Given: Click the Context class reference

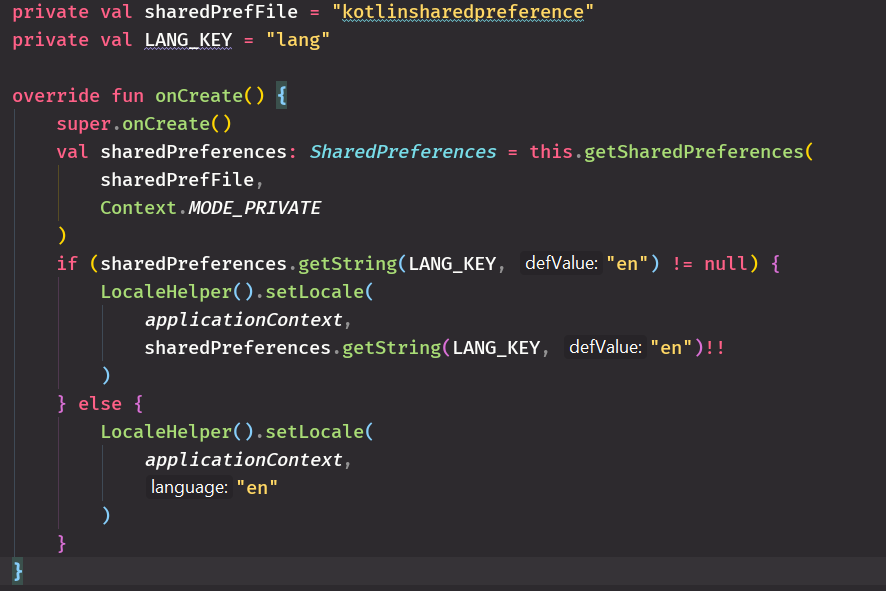Looking at the screenshot, I should 138,208.
